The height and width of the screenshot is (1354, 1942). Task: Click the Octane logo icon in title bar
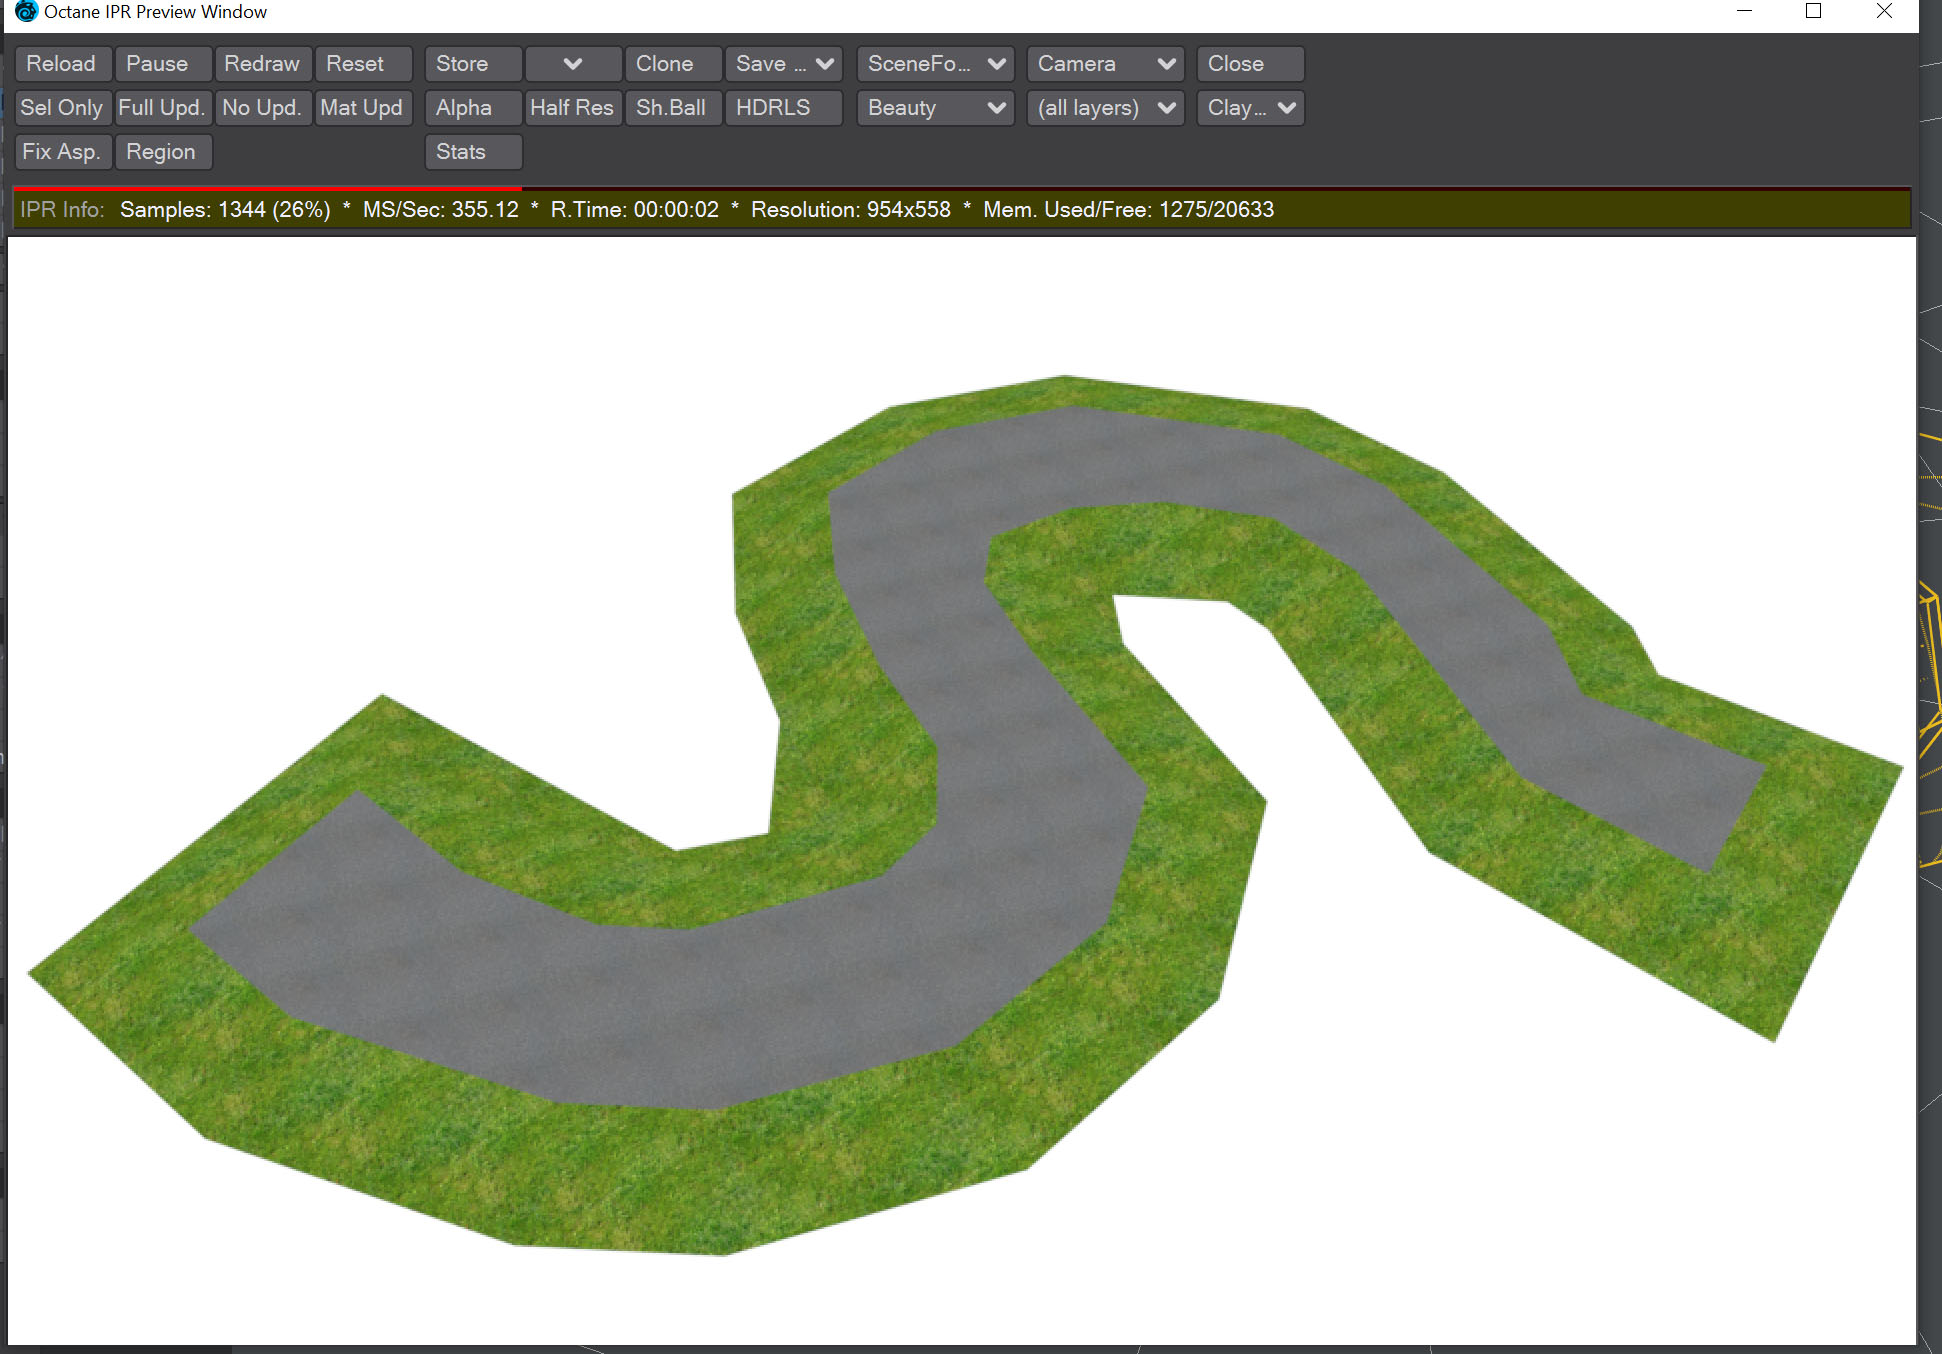click(x=26, y=12)
